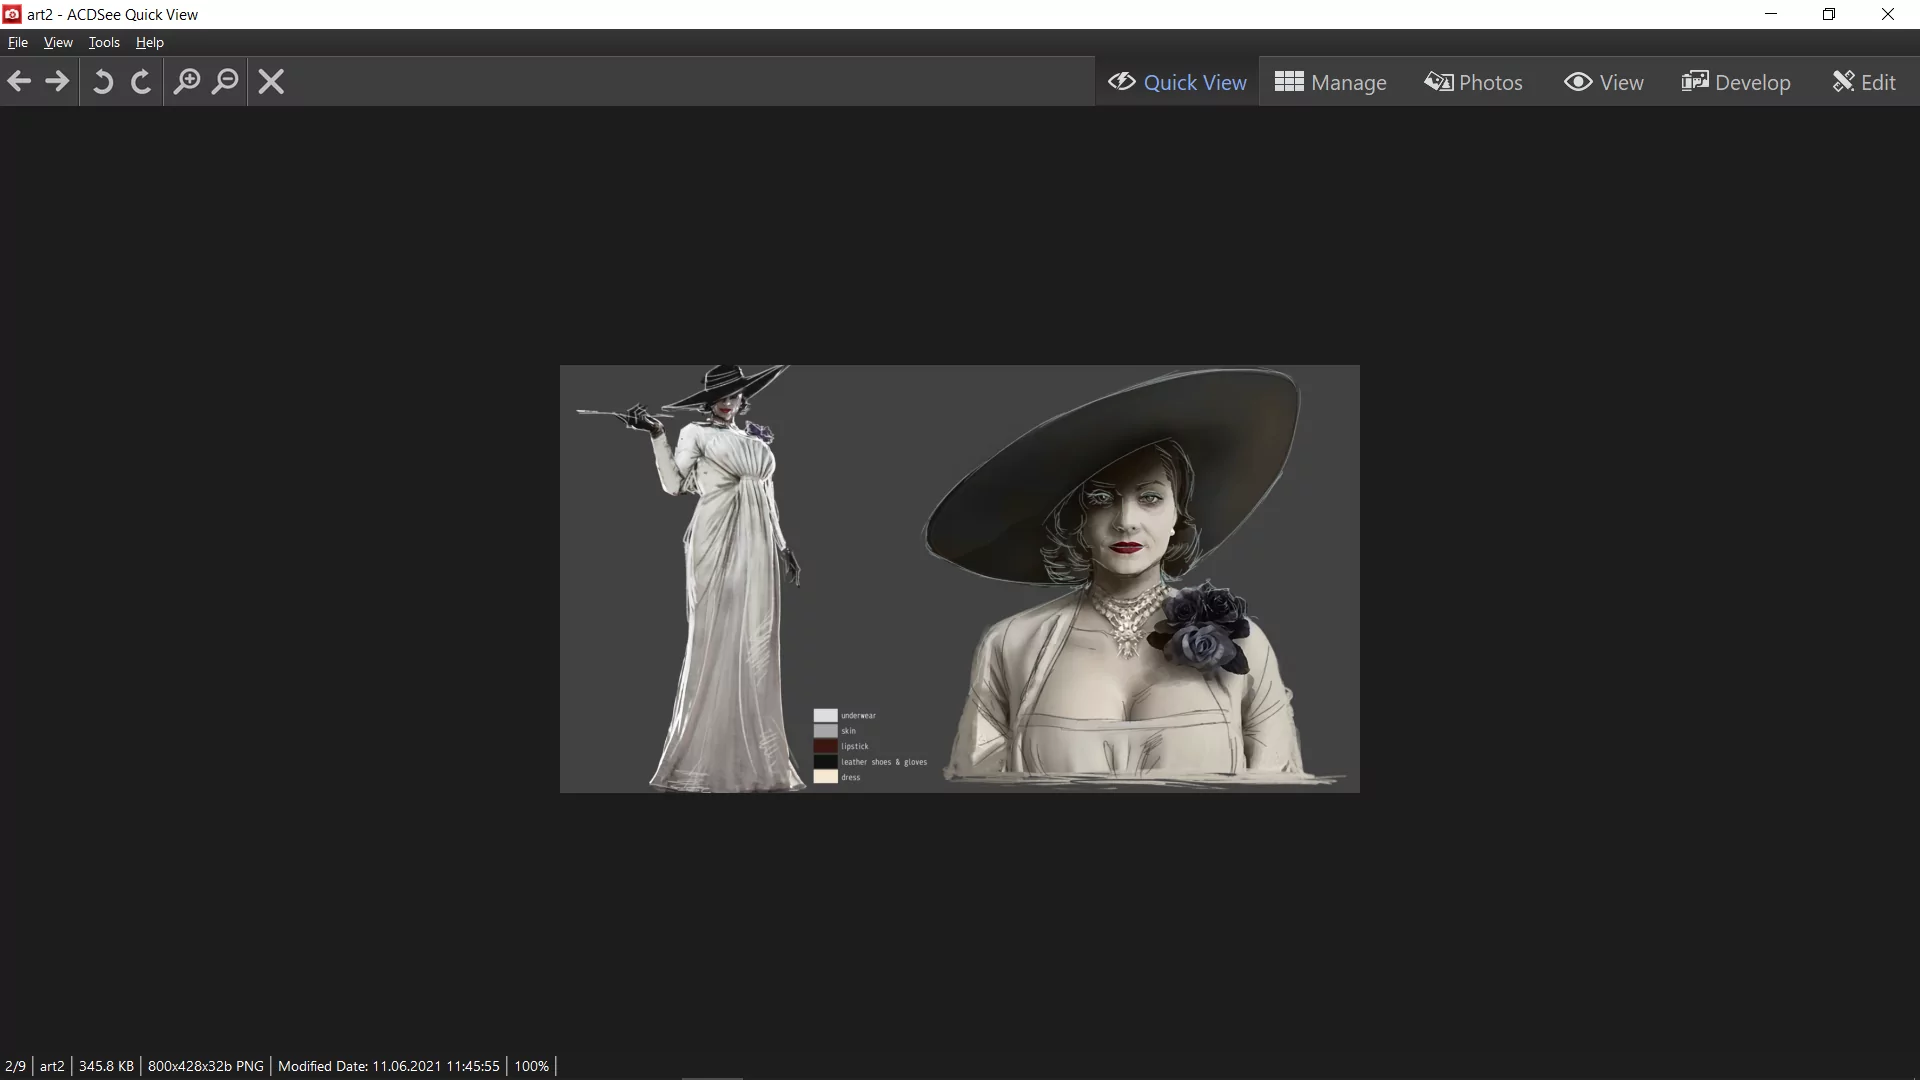Rotate image counterclockwise
Viewport: 1920px width, 1080px height.
click(x=102, y=82)
